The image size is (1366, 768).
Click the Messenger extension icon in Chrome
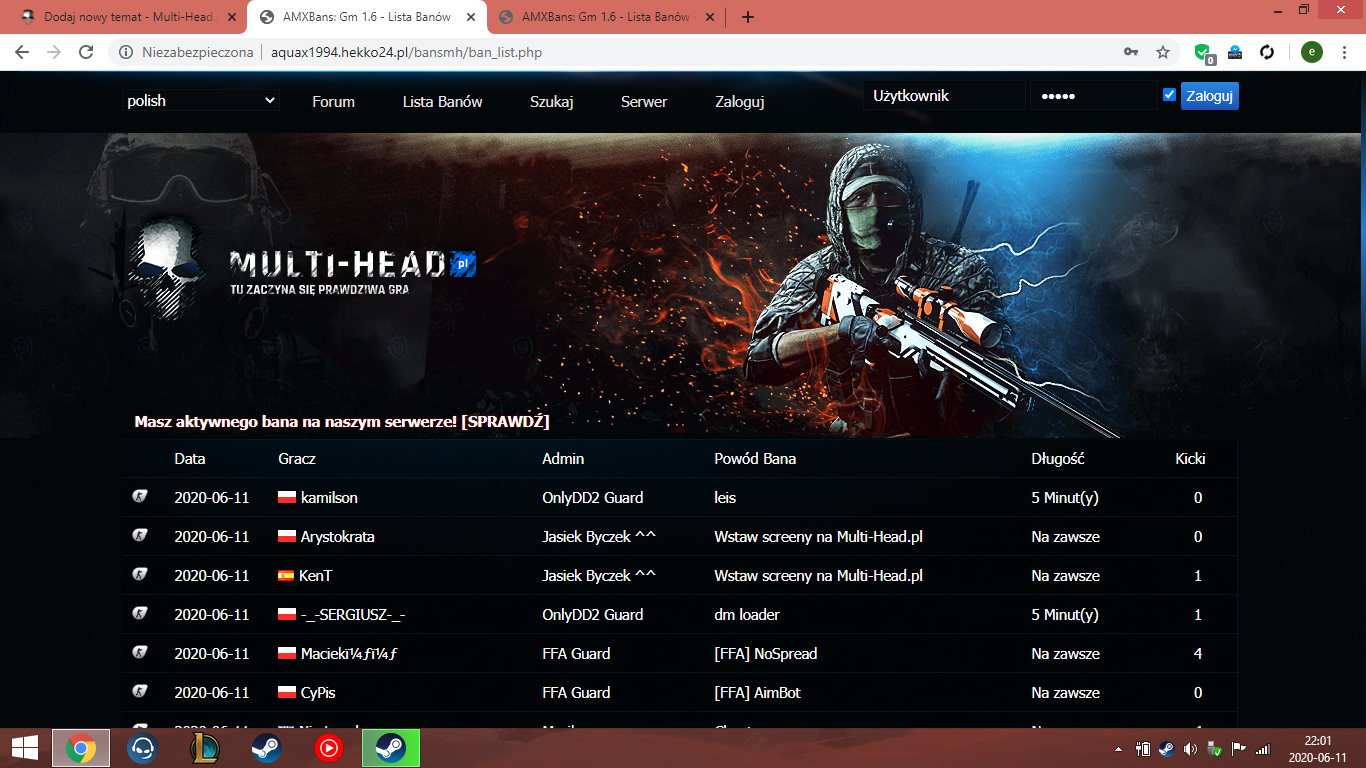pos(1235,52)
